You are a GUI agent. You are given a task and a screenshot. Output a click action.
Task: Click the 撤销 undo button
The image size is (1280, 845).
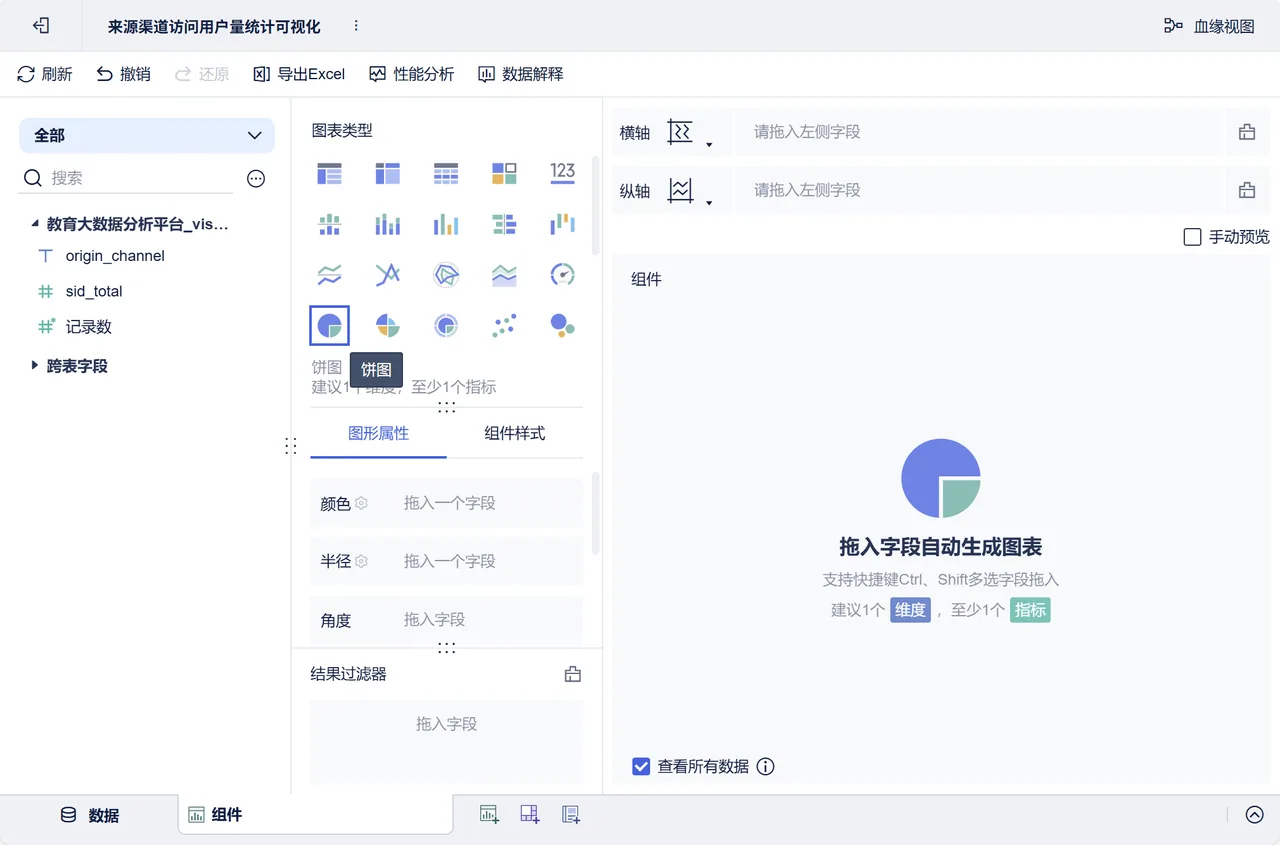123,74
